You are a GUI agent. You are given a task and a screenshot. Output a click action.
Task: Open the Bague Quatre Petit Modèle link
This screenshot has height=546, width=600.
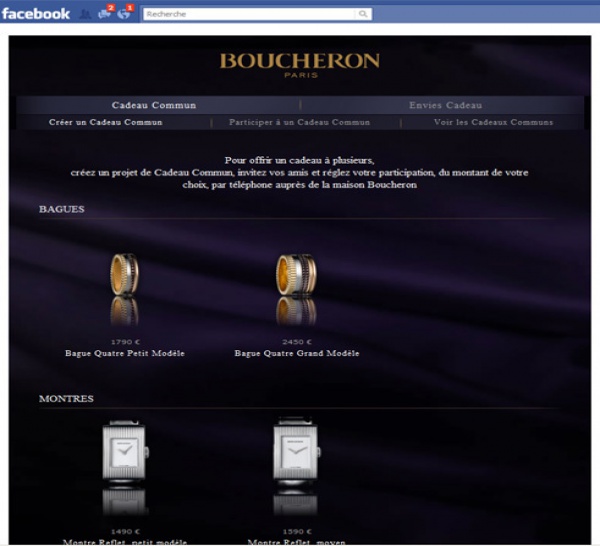pos(125,353)
